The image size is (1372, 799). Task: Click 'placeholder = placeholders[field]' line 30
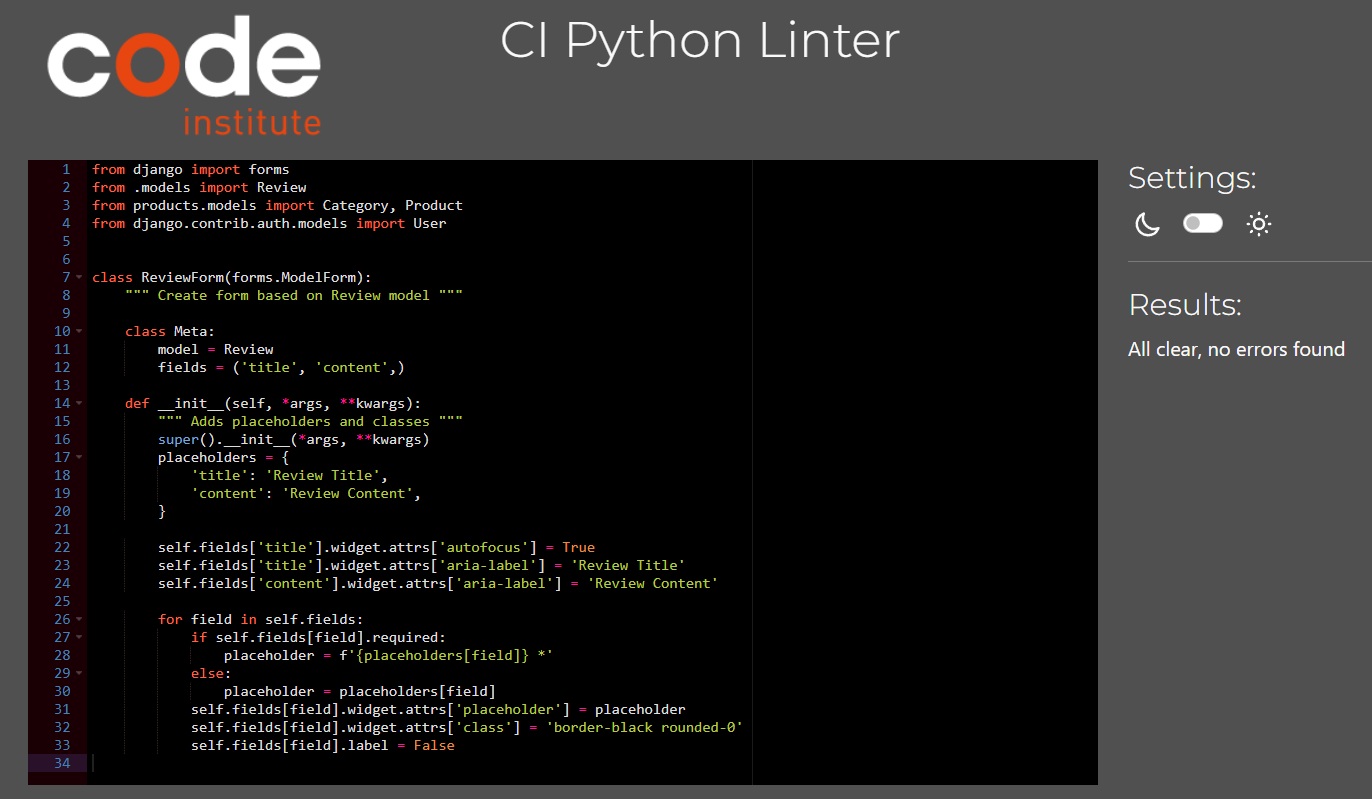click(x=359, y=691)
